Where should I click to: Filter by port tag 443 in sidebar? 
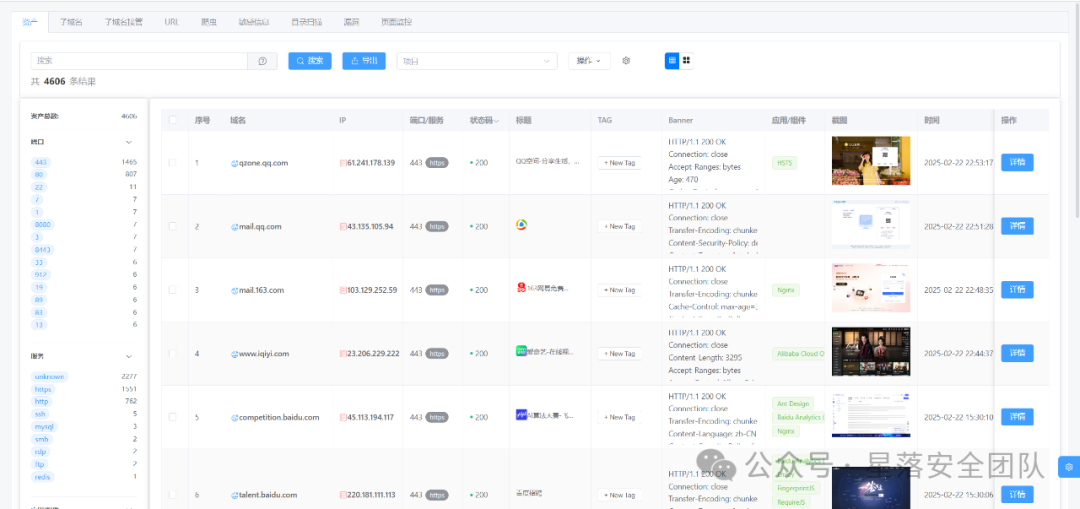point(41,163)
